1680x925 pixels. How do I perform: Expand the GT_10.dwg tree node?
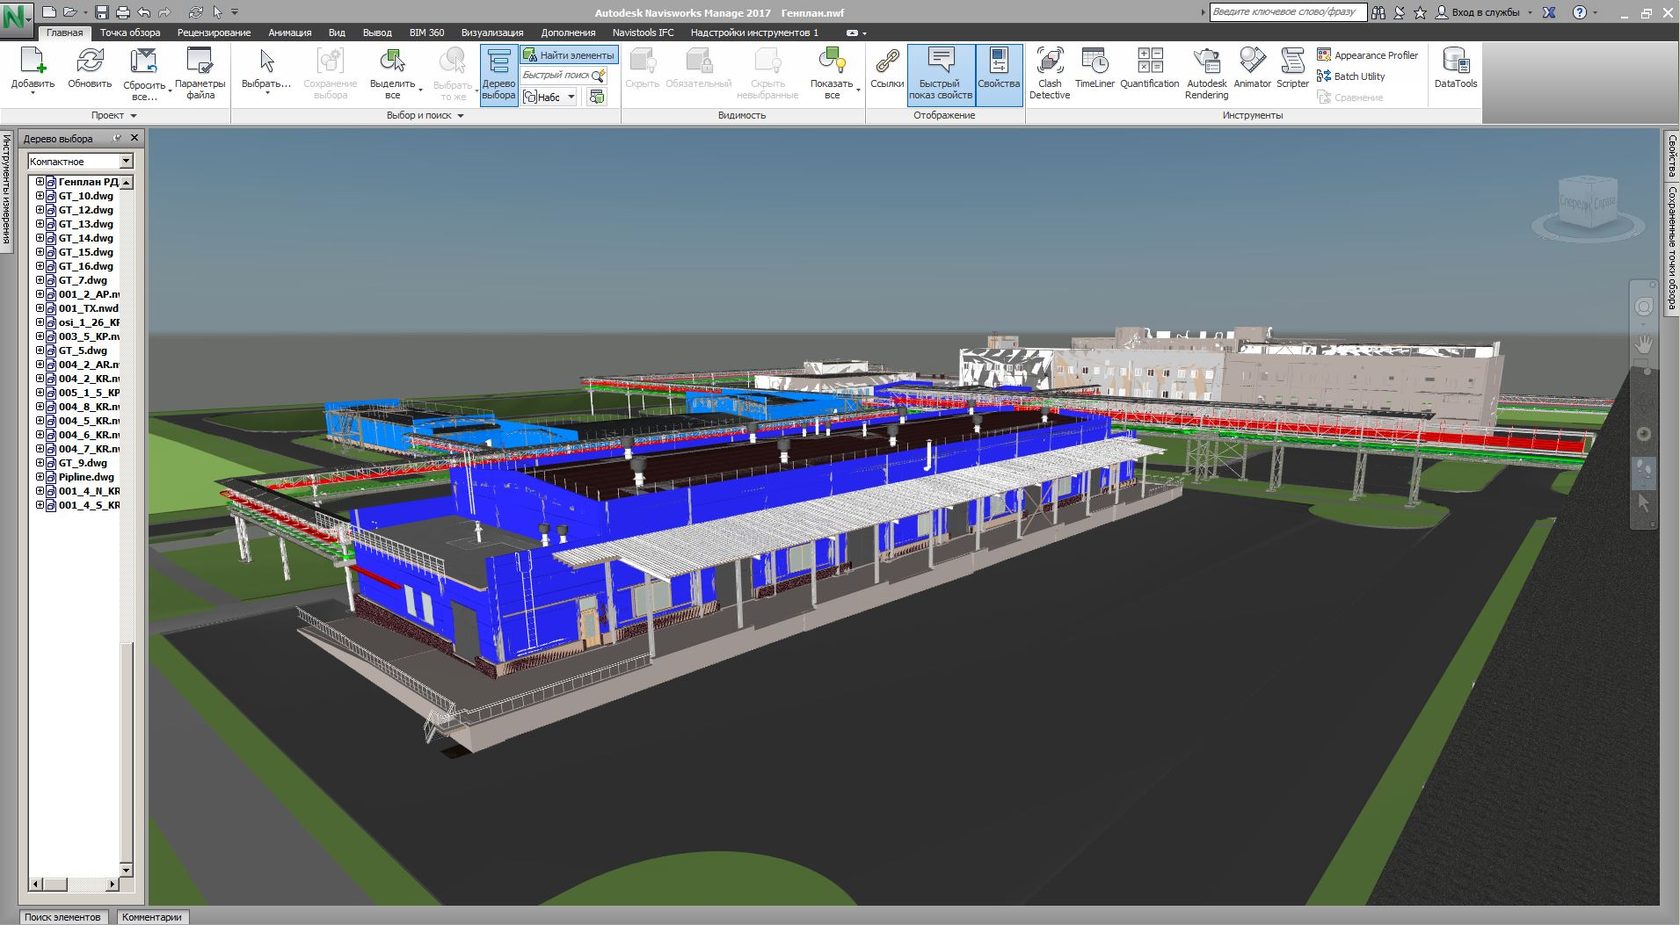(x=40, y=196)
